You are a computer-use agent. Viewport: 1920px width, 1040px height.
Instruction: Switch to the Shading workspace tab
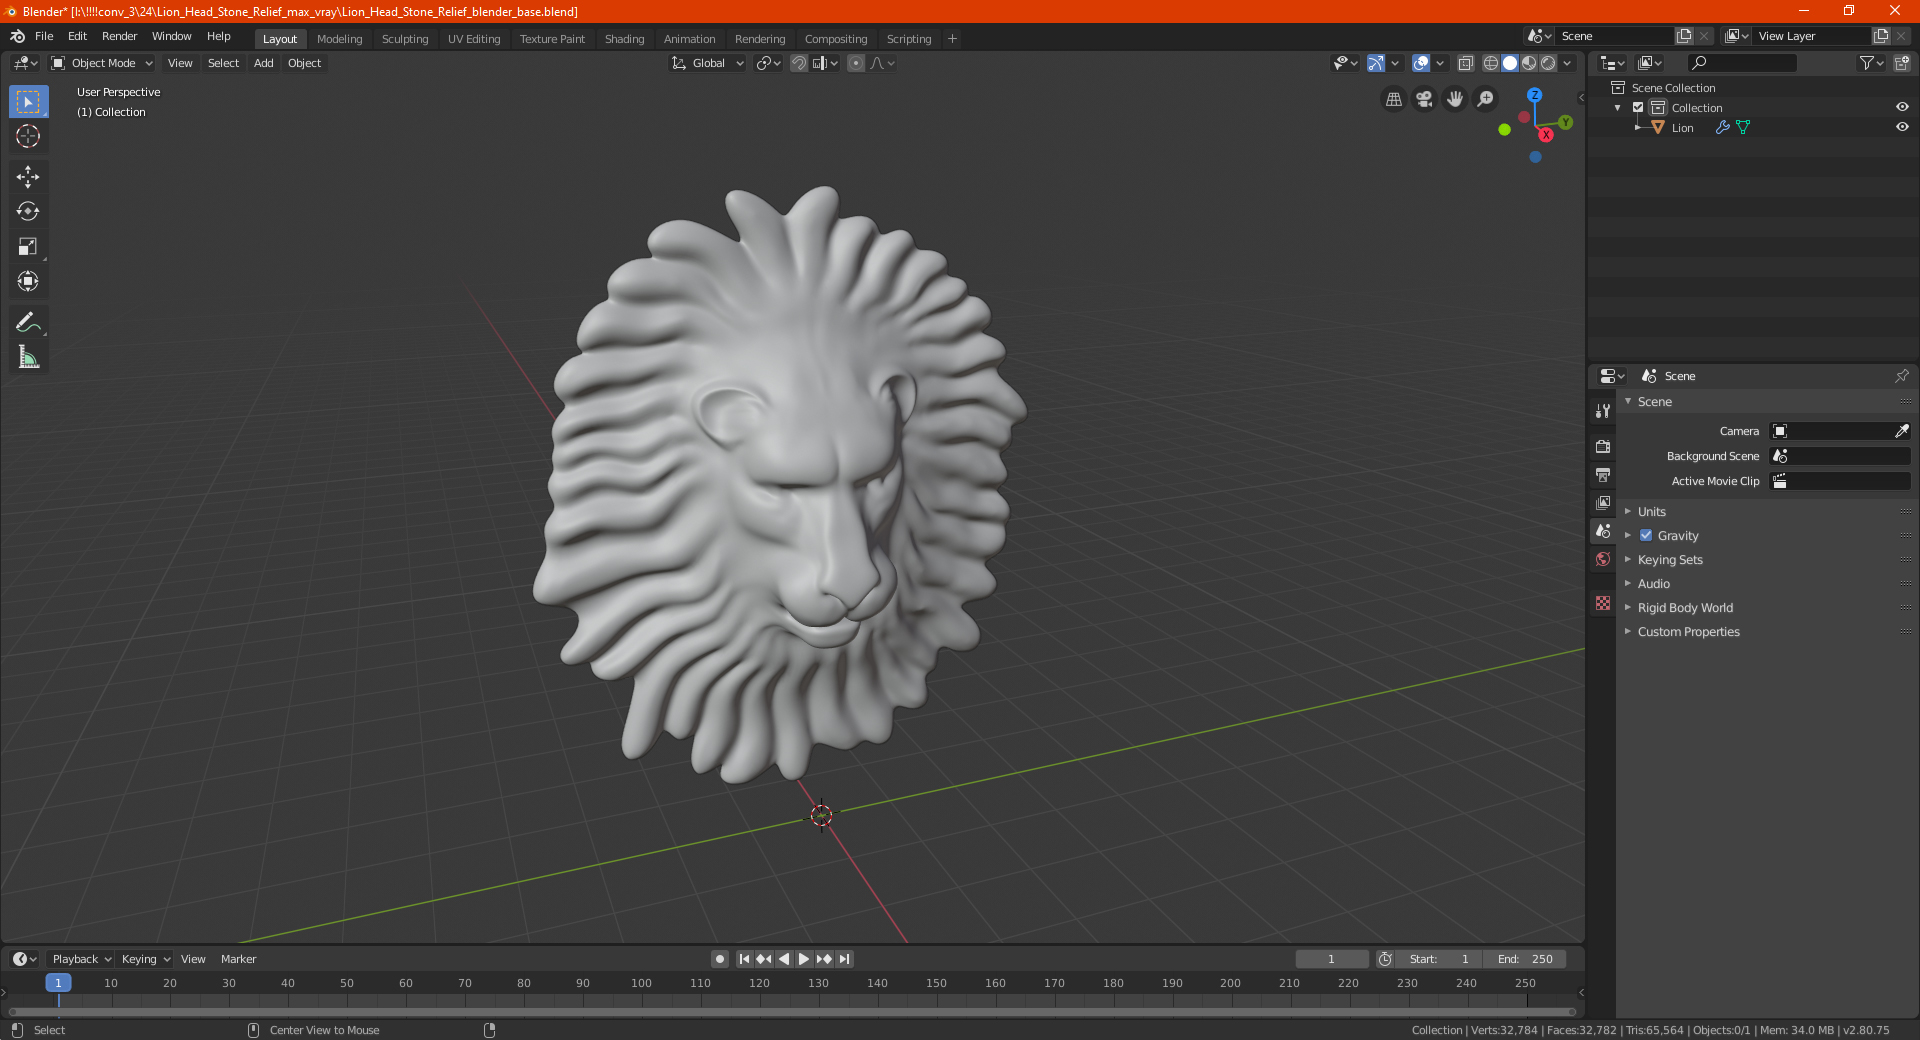point(624,39)
